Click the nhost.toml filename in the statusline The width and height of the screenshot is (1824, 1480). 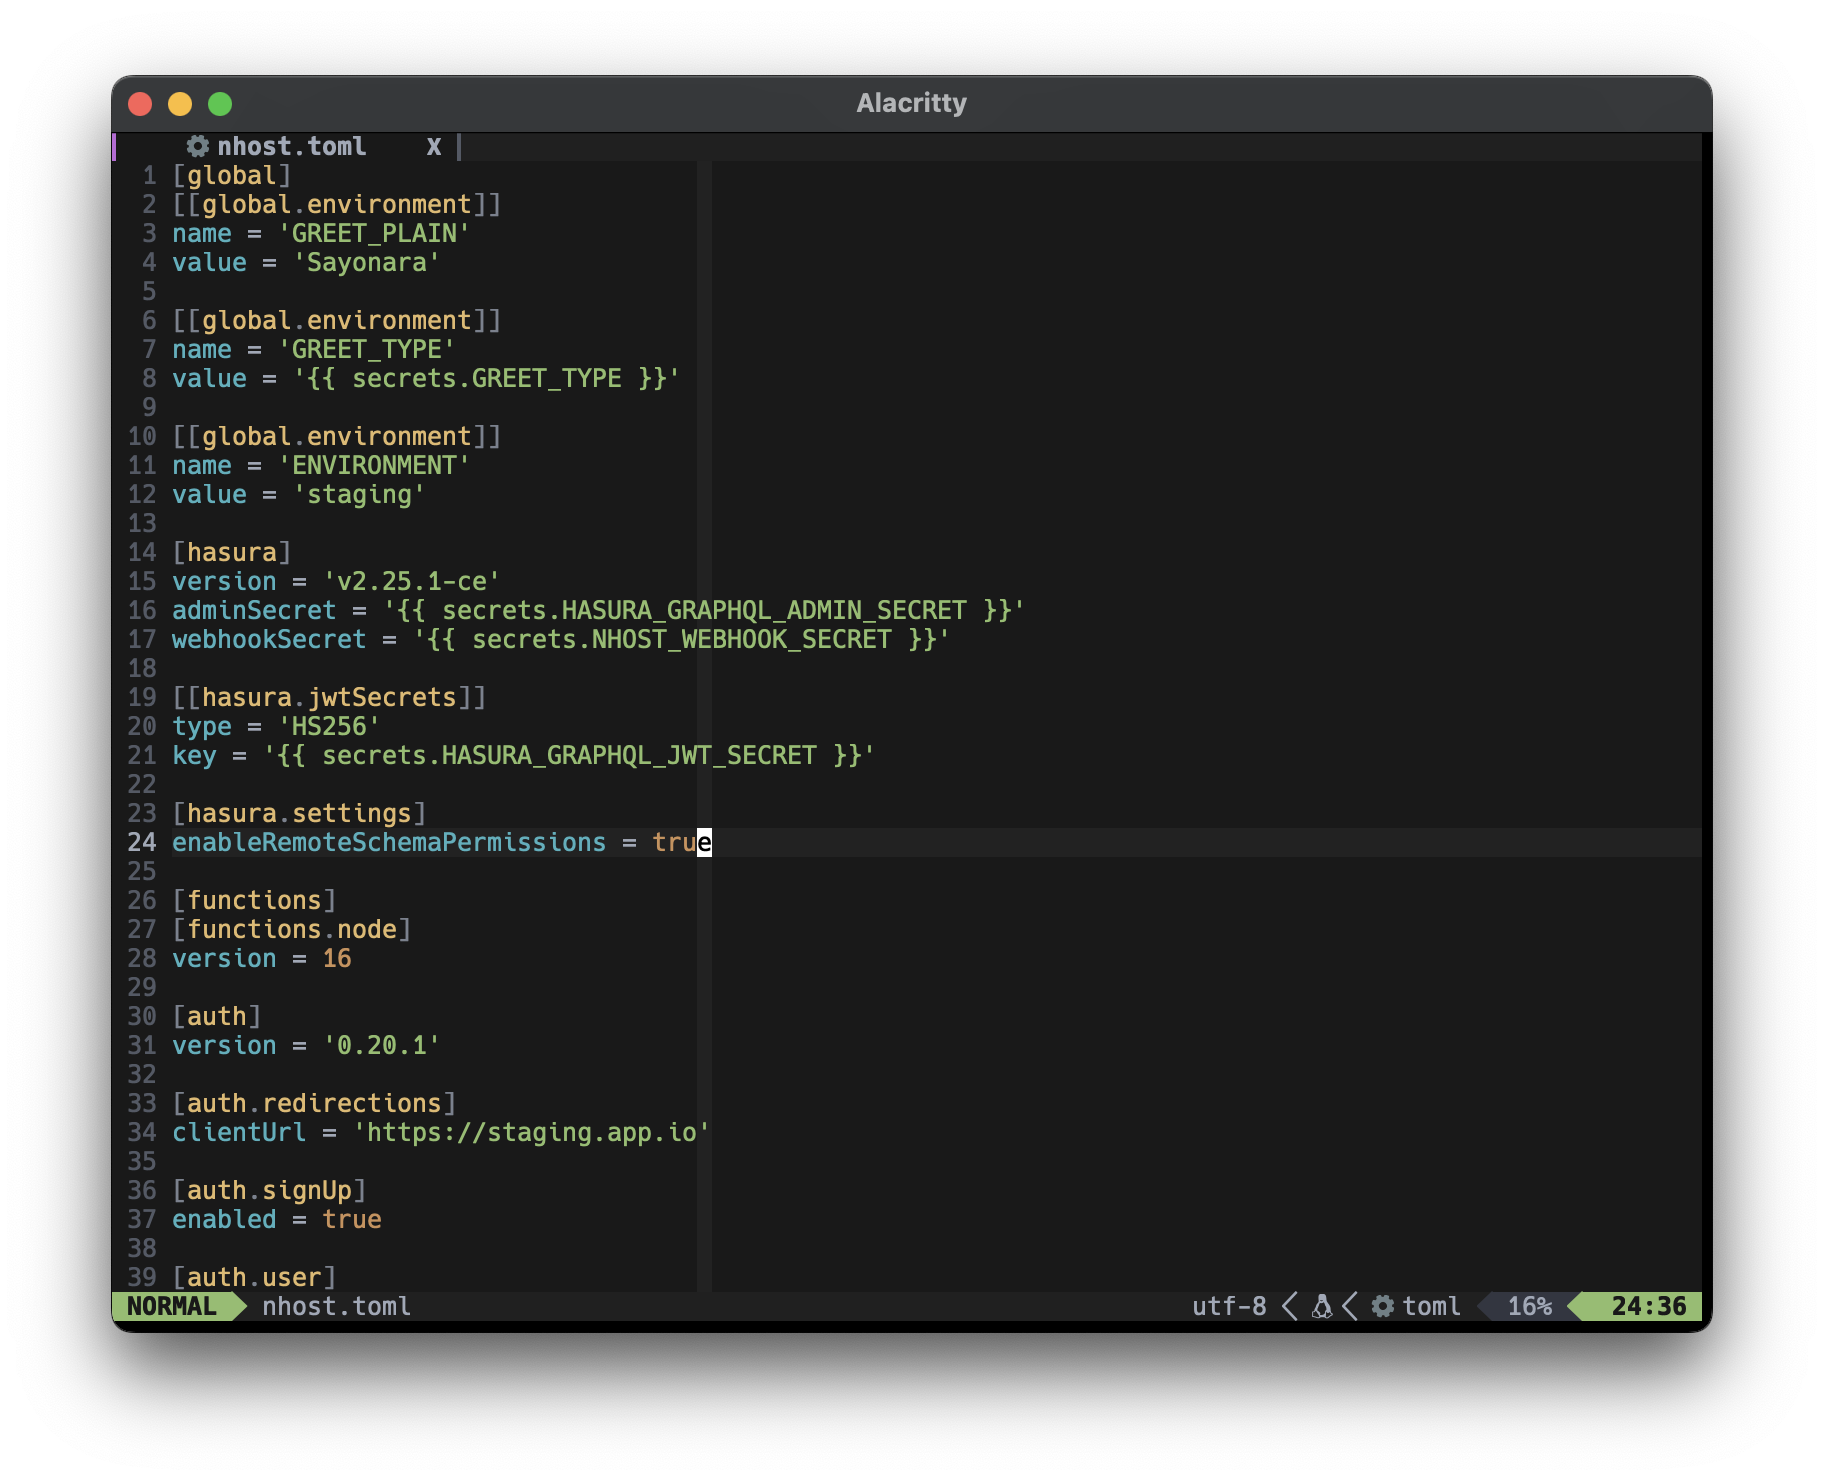[x=336, y=1306]
